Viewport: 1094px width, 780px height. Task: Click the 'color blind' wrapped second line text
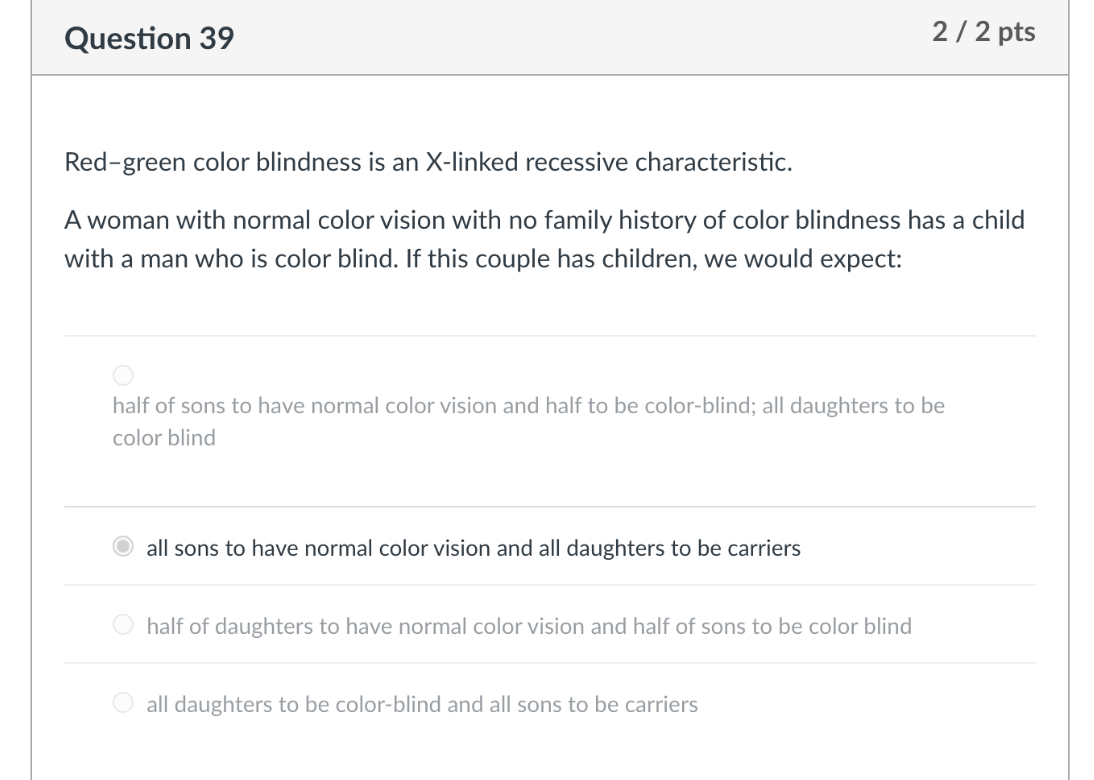click(162, 437)
